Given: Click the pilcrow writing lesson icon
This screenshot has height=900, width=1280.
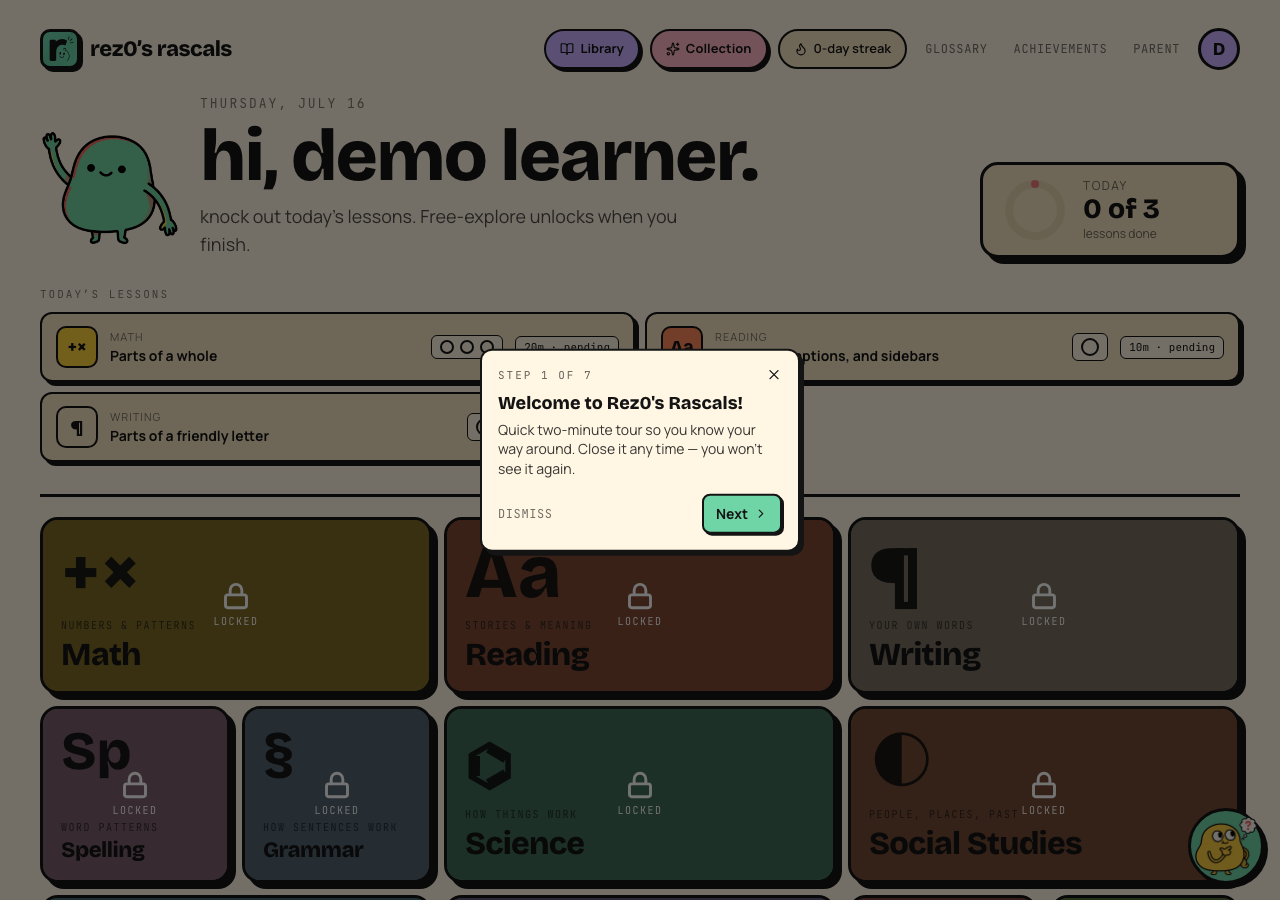Looking at the screenshot, I should coord(77,427).
